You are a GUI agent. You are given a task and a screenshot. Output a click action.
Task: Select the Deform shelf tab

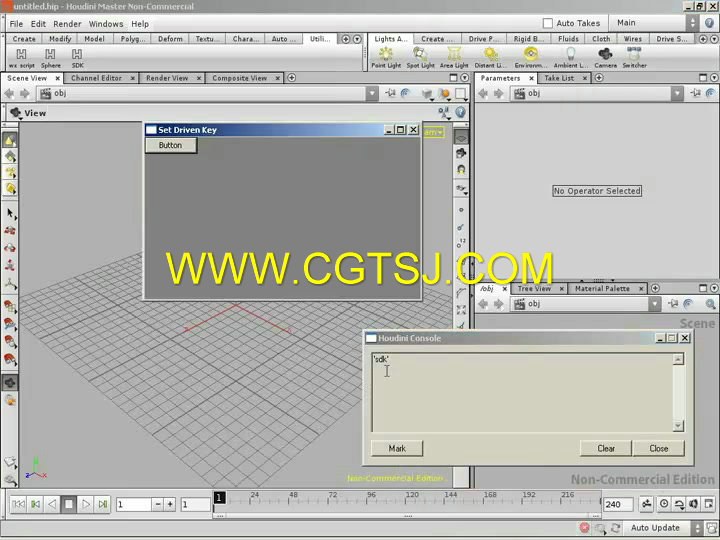point(170,39)
